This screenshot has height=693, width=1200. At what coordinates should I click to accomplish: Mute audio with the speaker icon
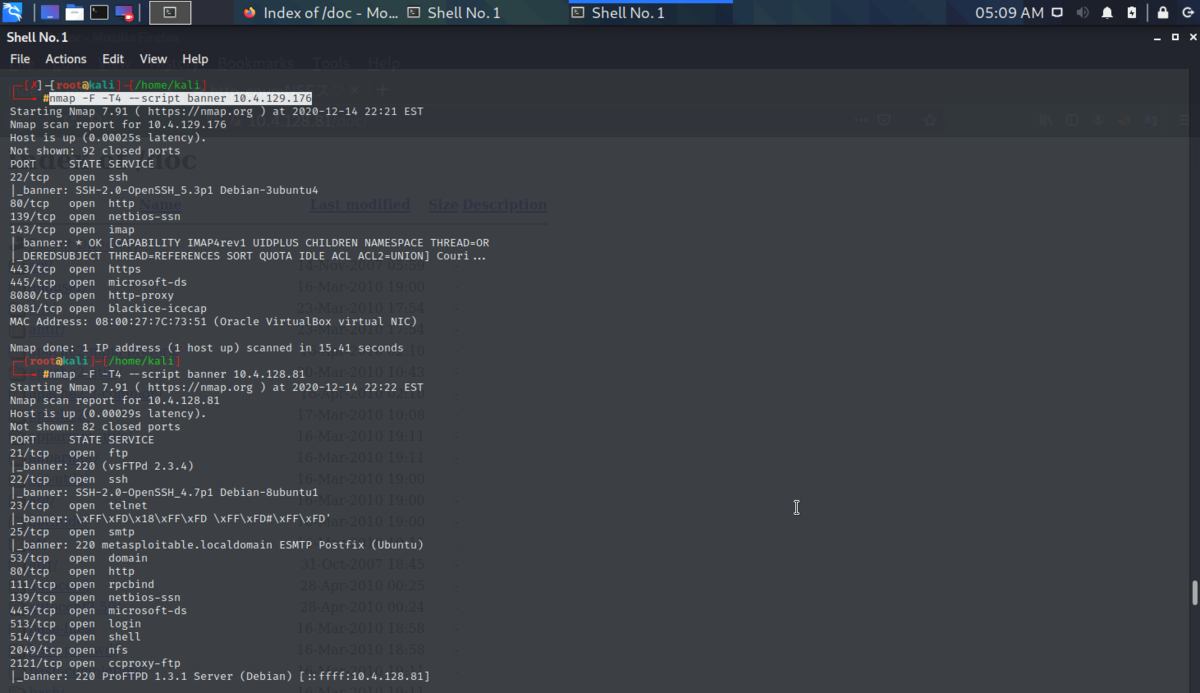coord(1083,13)
